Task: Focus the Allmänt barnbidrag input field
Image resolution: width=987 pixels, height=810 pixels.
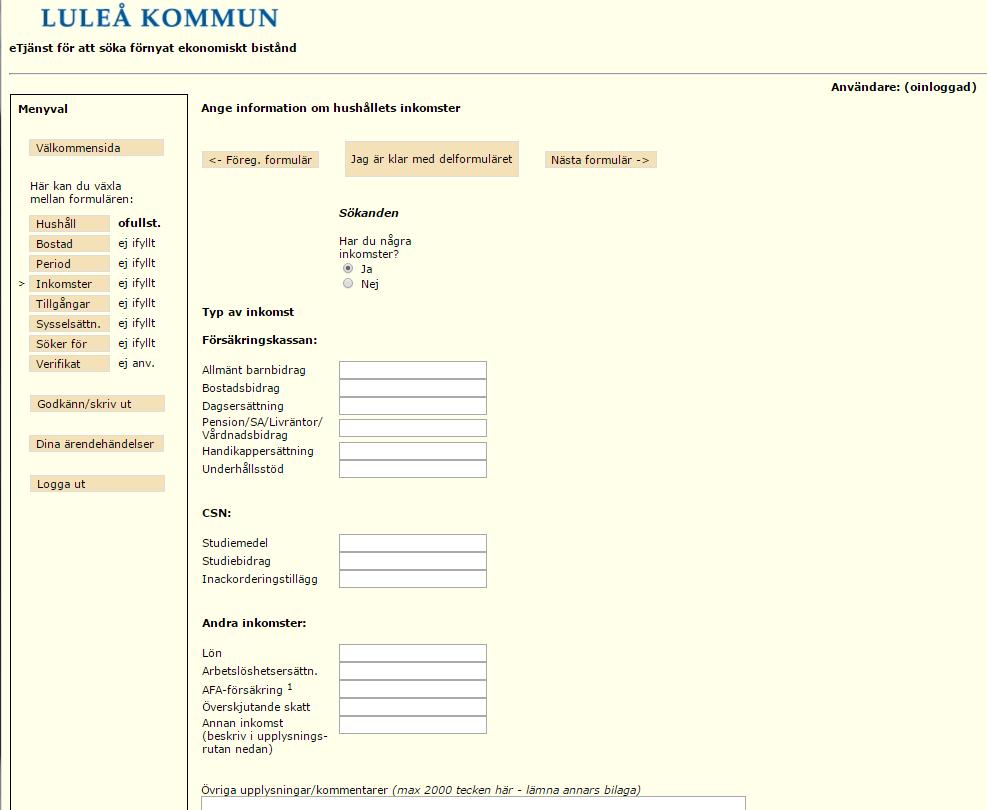Action: pos(413,370)
